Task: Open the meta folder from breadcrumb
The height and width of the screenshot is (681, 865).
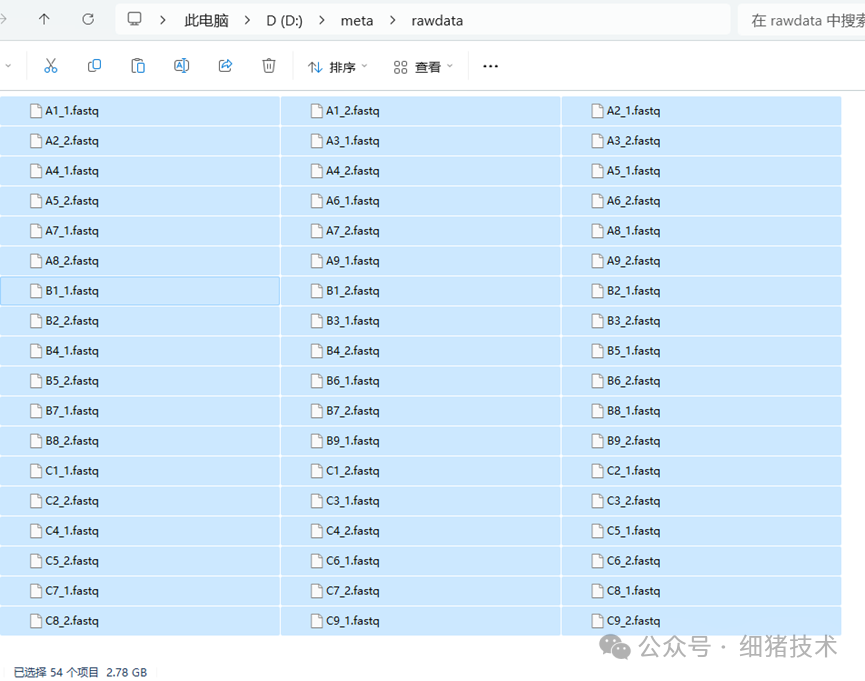Action: pos(358,19)
